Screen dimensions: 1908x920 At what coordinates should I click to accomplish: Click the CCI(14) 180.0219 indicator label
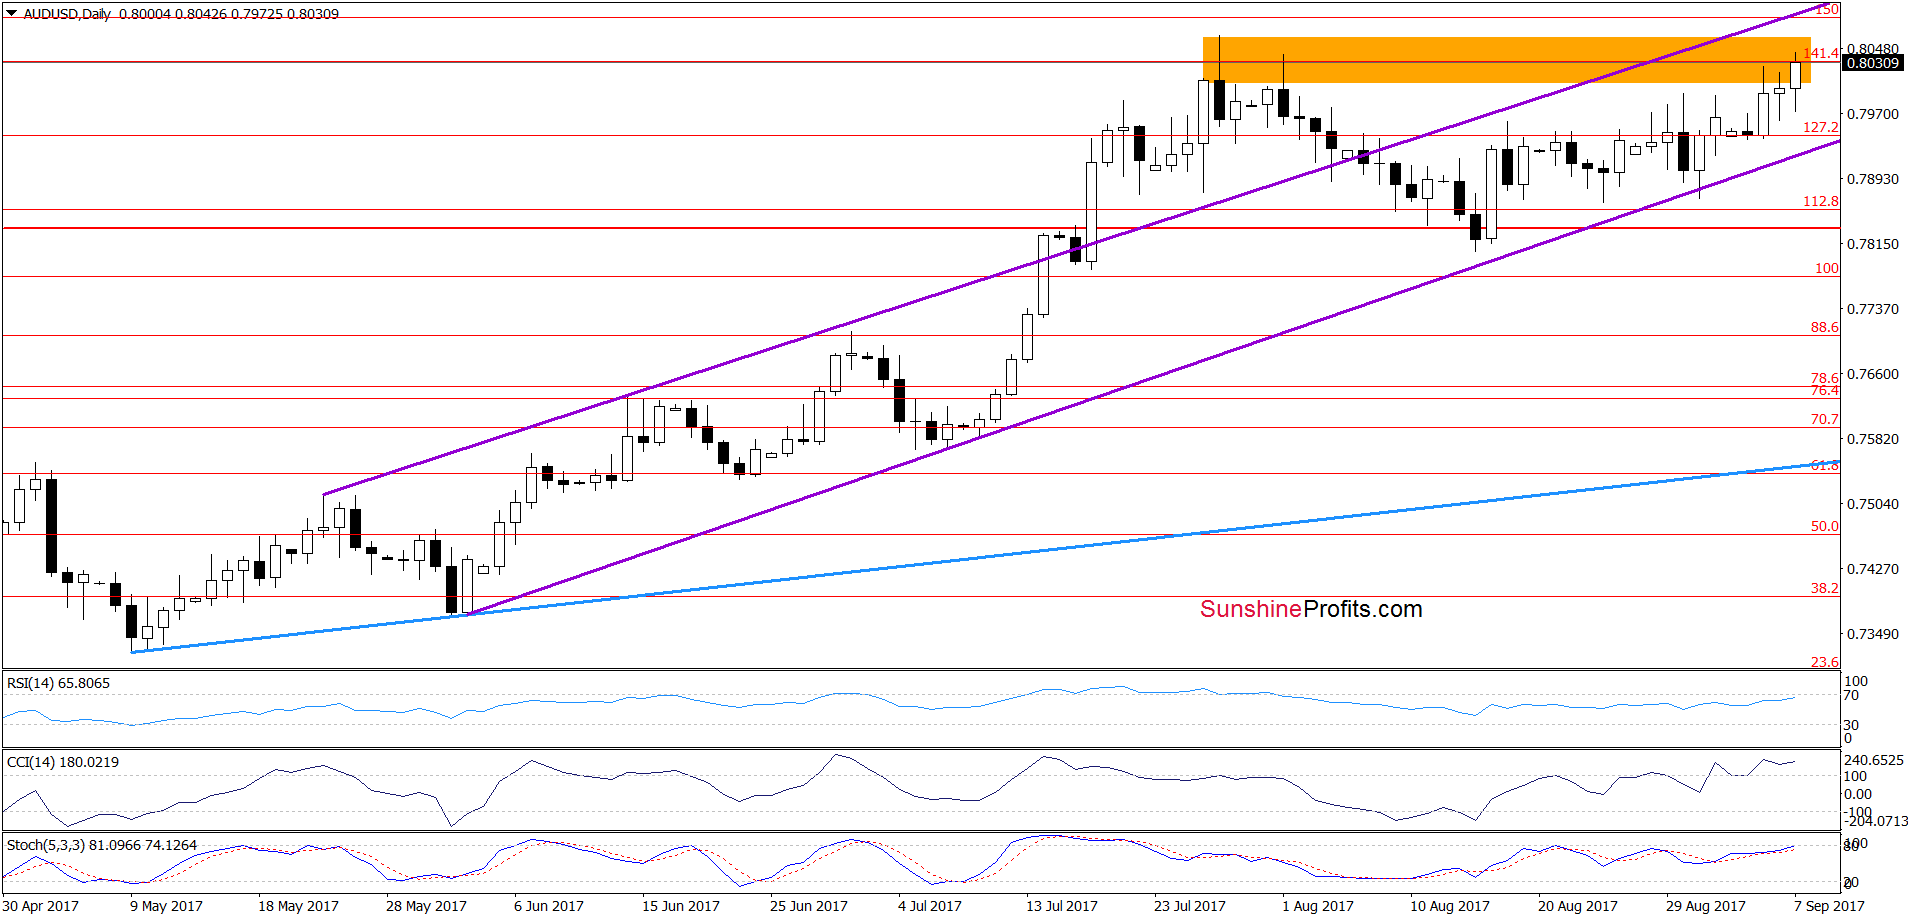[x=62, y=762]
